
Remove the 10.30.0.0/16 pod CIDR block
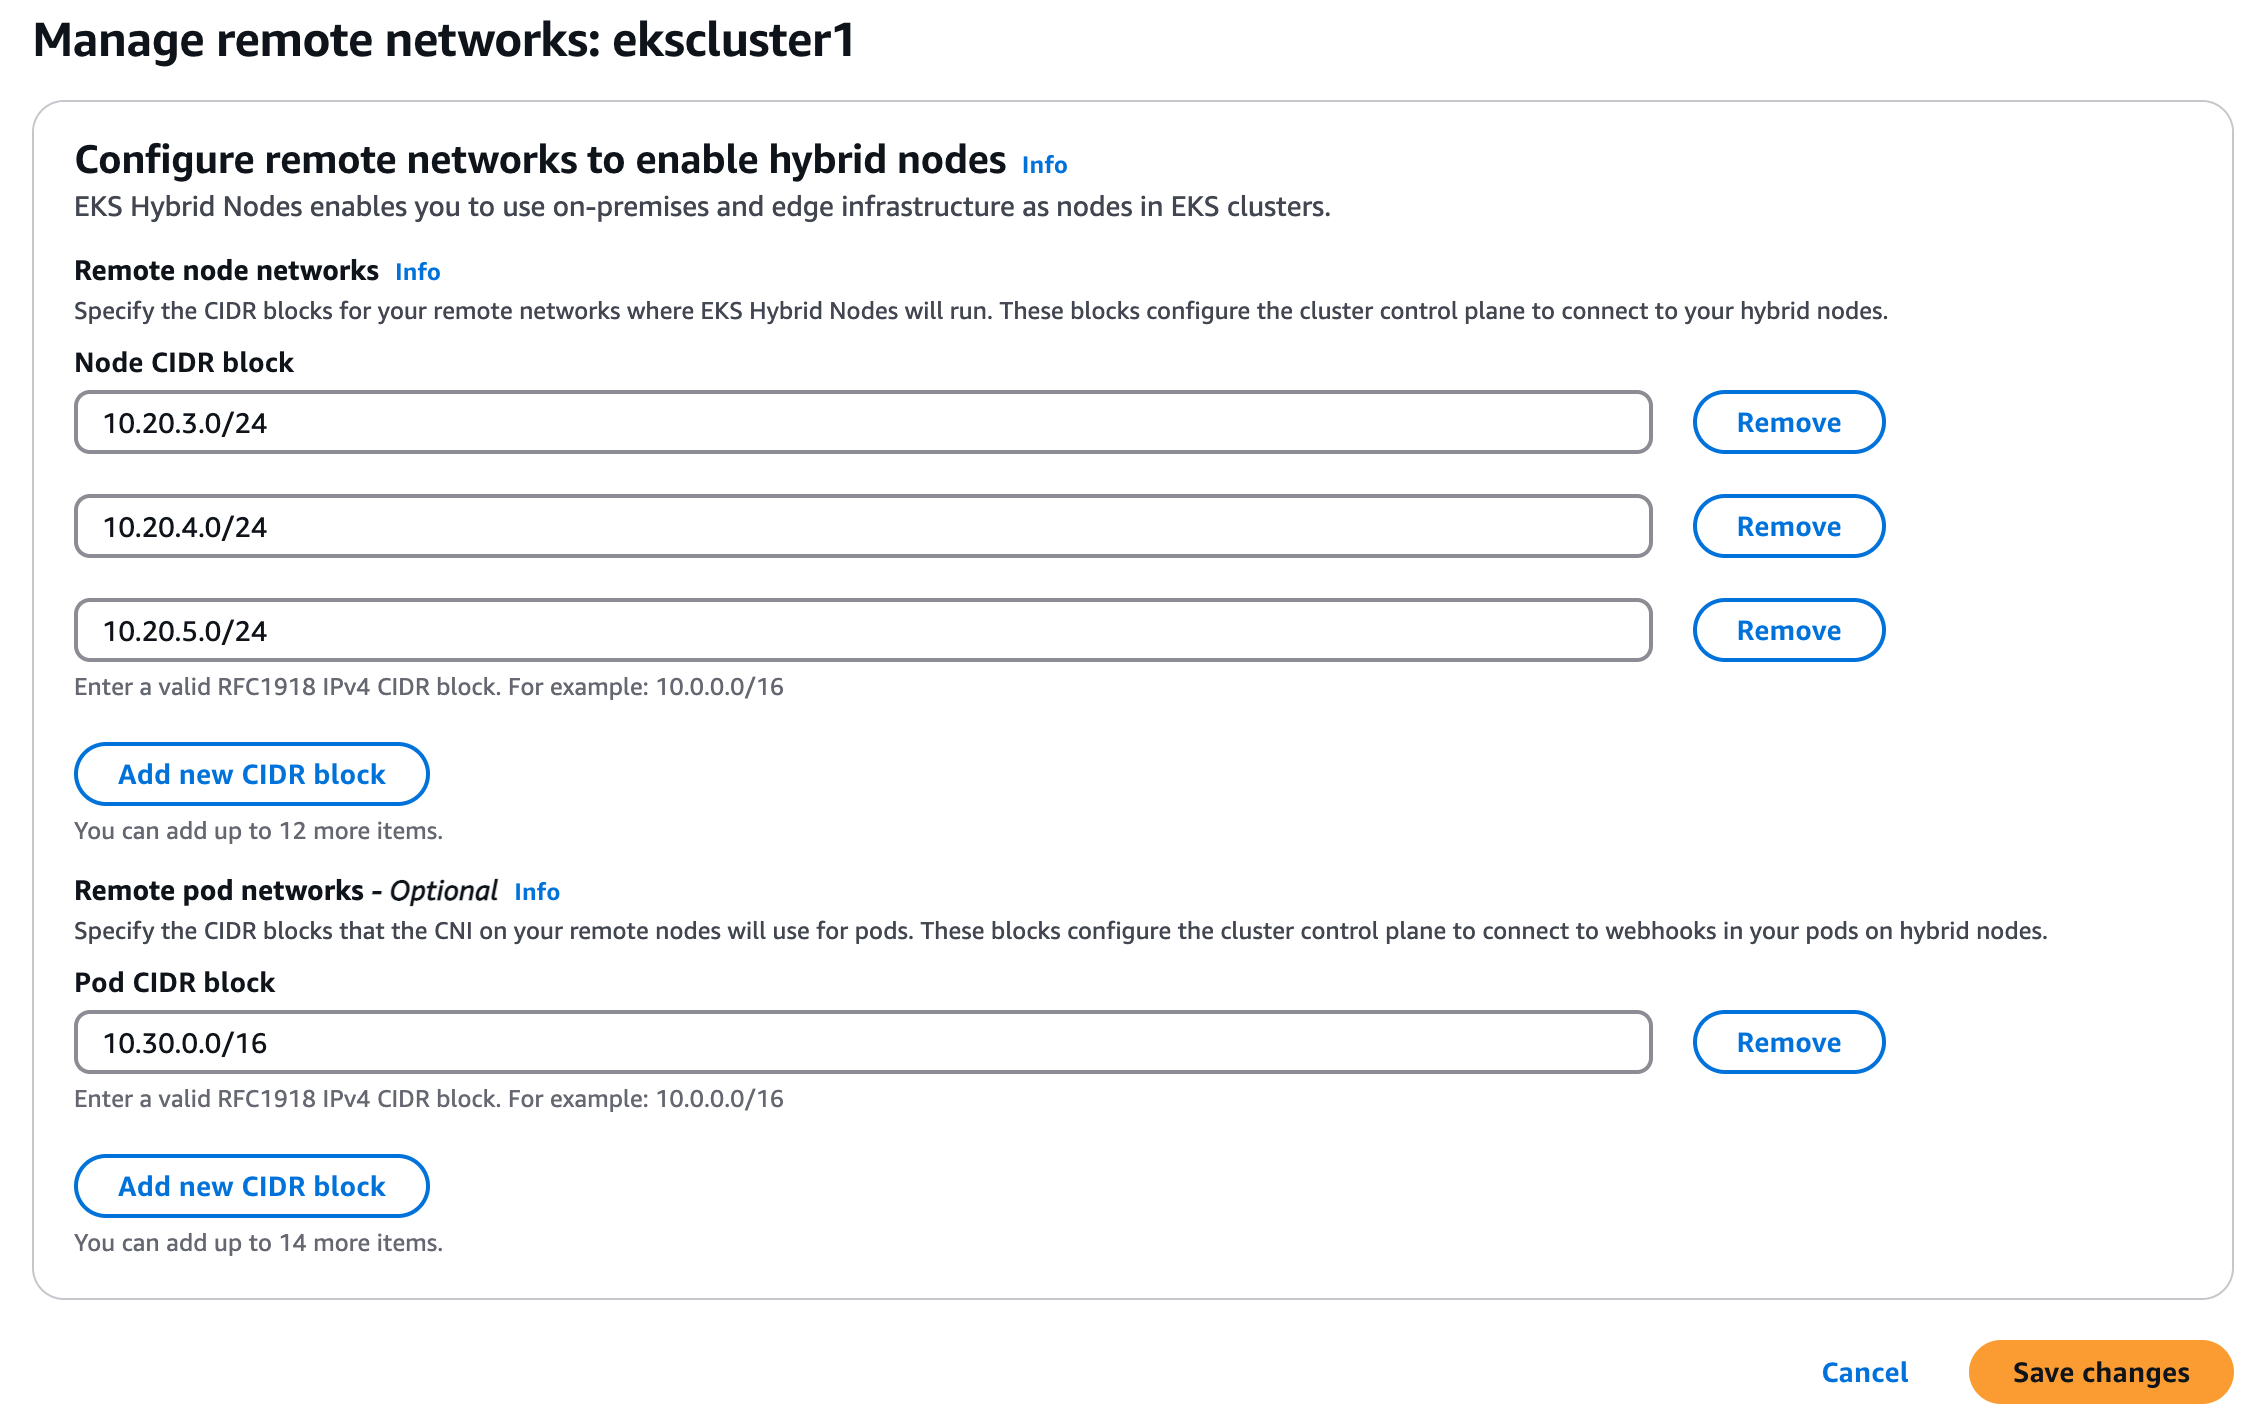click(1788, 1043)
